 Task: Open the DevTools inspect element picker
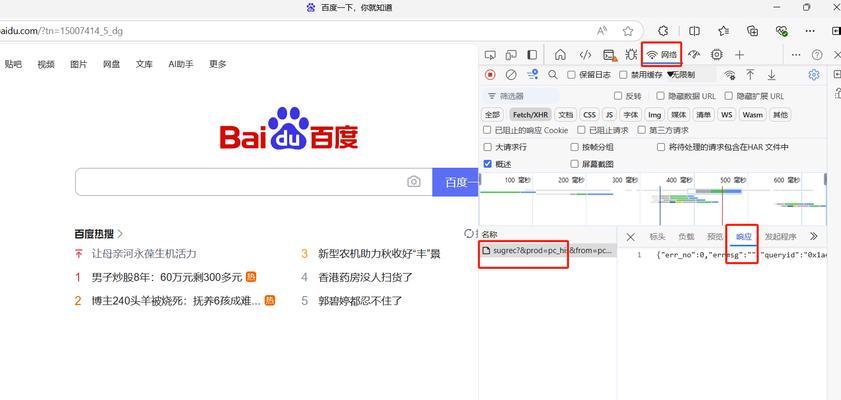point(490,55)
